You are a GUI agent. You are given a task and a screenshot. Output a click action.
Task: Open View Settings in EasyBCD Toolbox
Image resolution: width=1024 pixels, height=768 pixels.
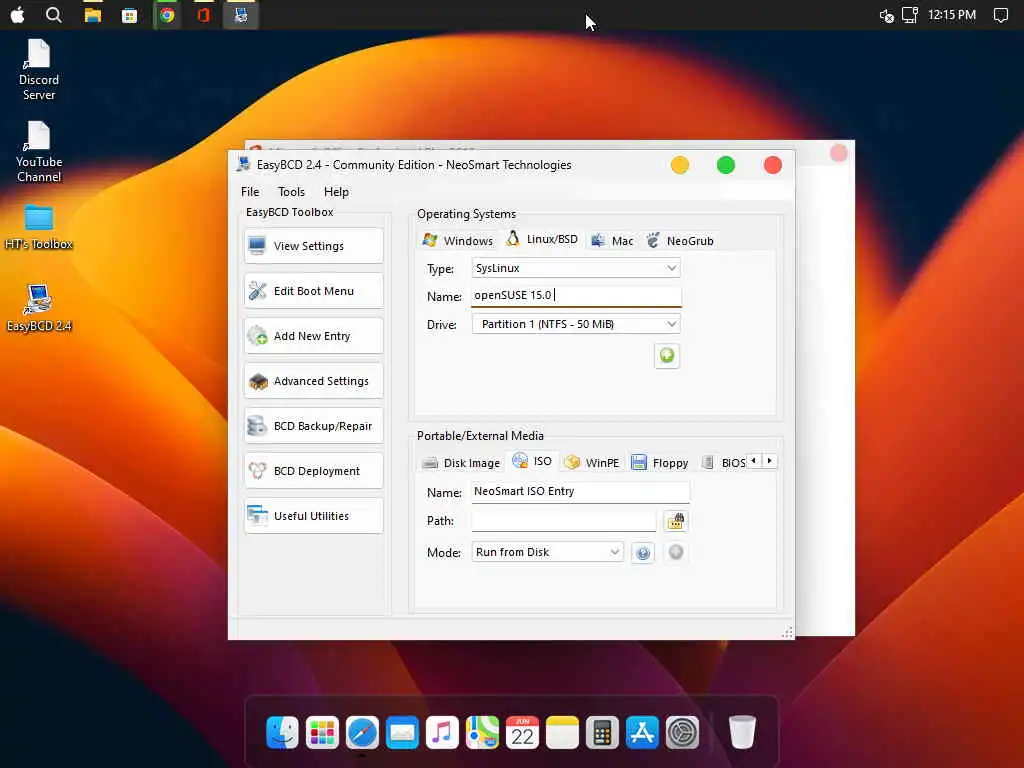click(x=313, y=246)
